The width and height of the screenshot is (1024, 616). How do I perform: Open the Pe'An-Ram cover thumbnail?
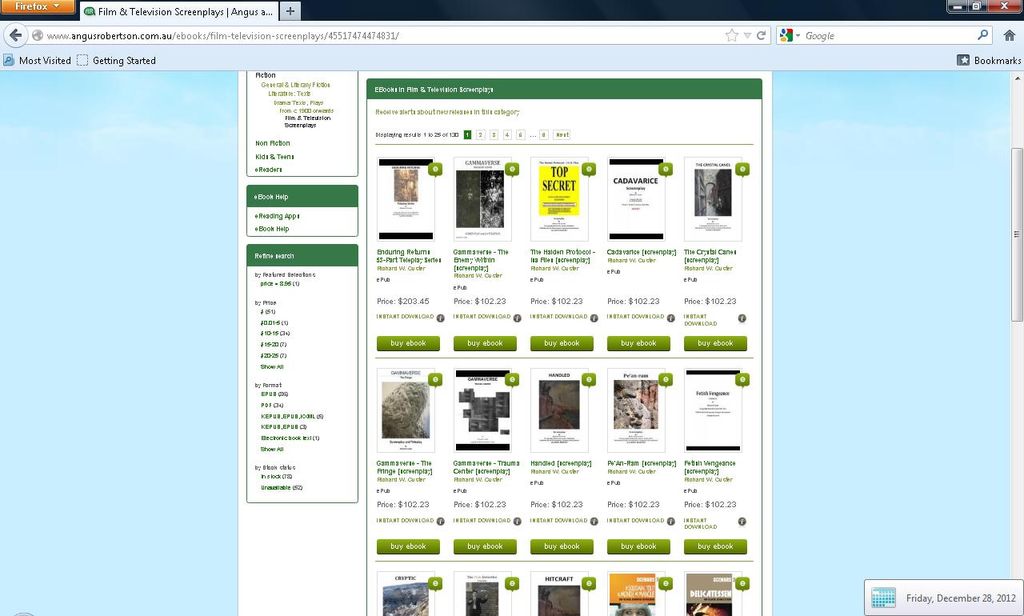tap(636, 410)
